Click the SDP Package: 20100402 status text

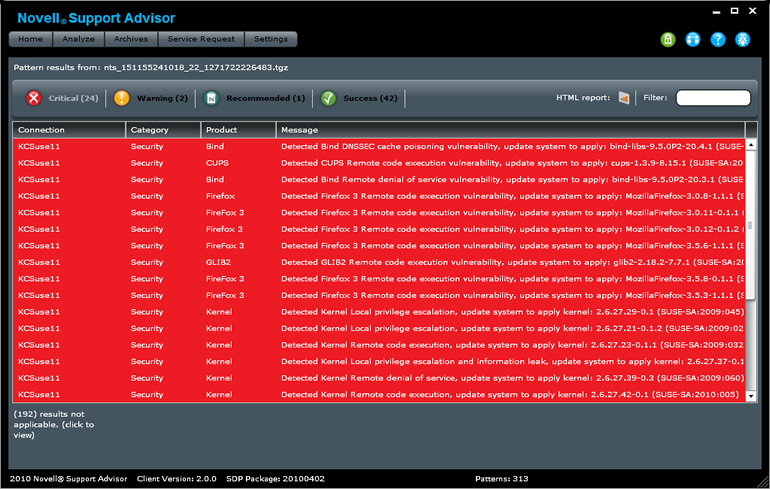click(x=275, y=479)
